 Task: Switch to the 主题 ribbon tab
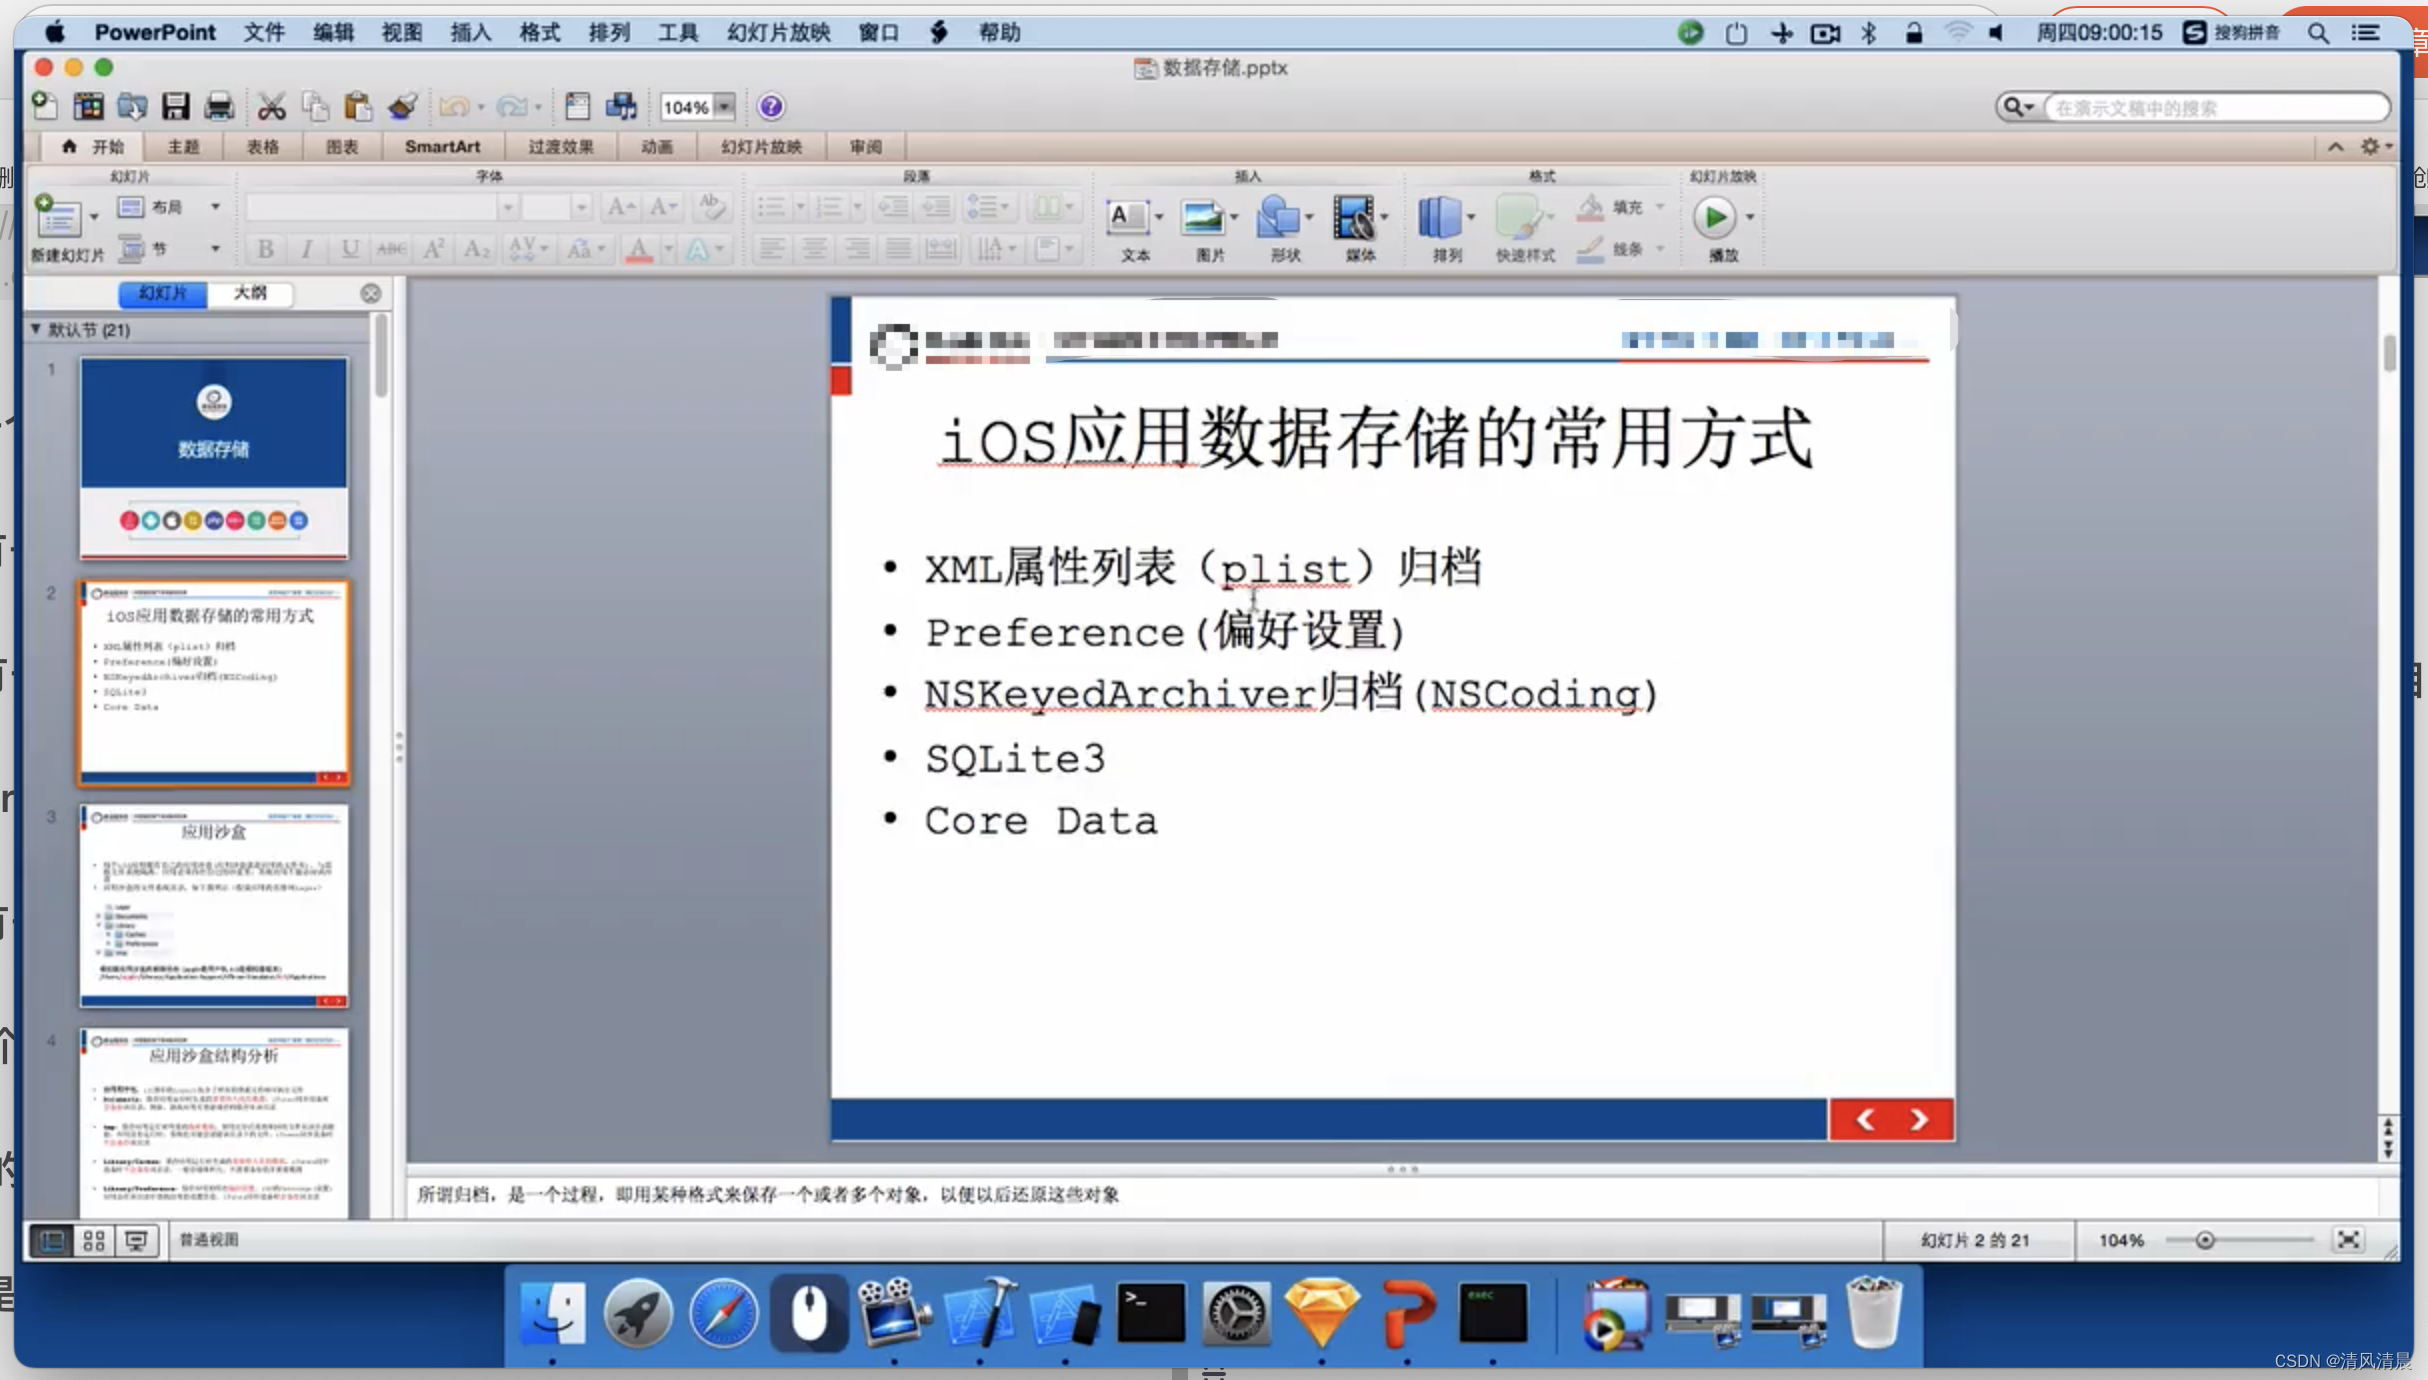pyautogui.click(x=183, y=147)
